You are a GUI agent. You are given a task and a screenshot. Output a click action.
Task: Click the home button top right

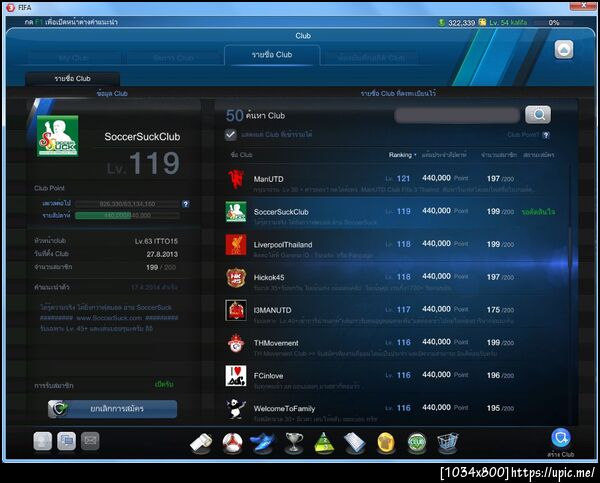pos(564,49)
